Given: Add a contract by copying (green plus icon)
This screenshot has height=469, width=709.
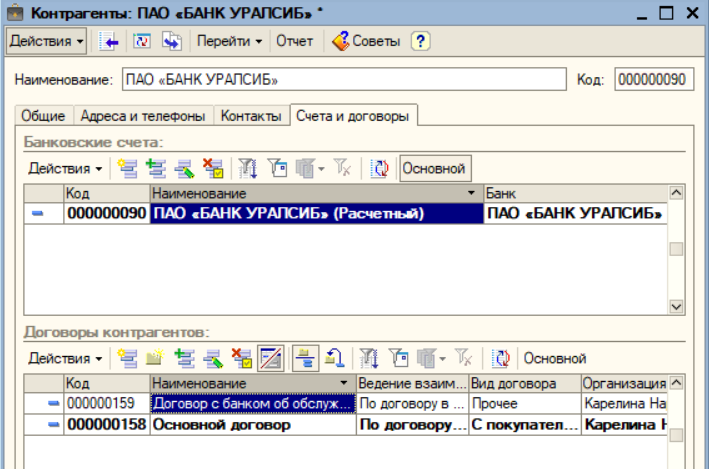Looking at the screenshot, I should tap(184, 358).
